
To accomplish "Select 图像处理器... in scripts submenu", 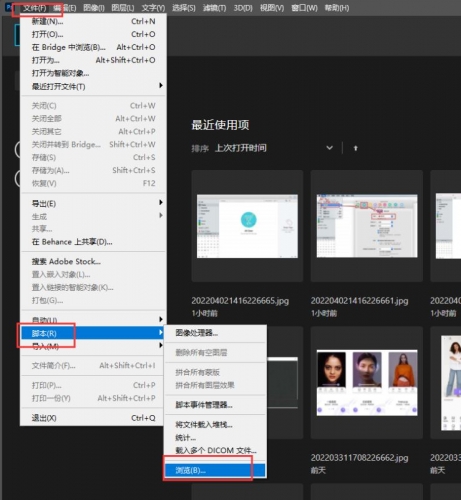I will pos(215,333).
